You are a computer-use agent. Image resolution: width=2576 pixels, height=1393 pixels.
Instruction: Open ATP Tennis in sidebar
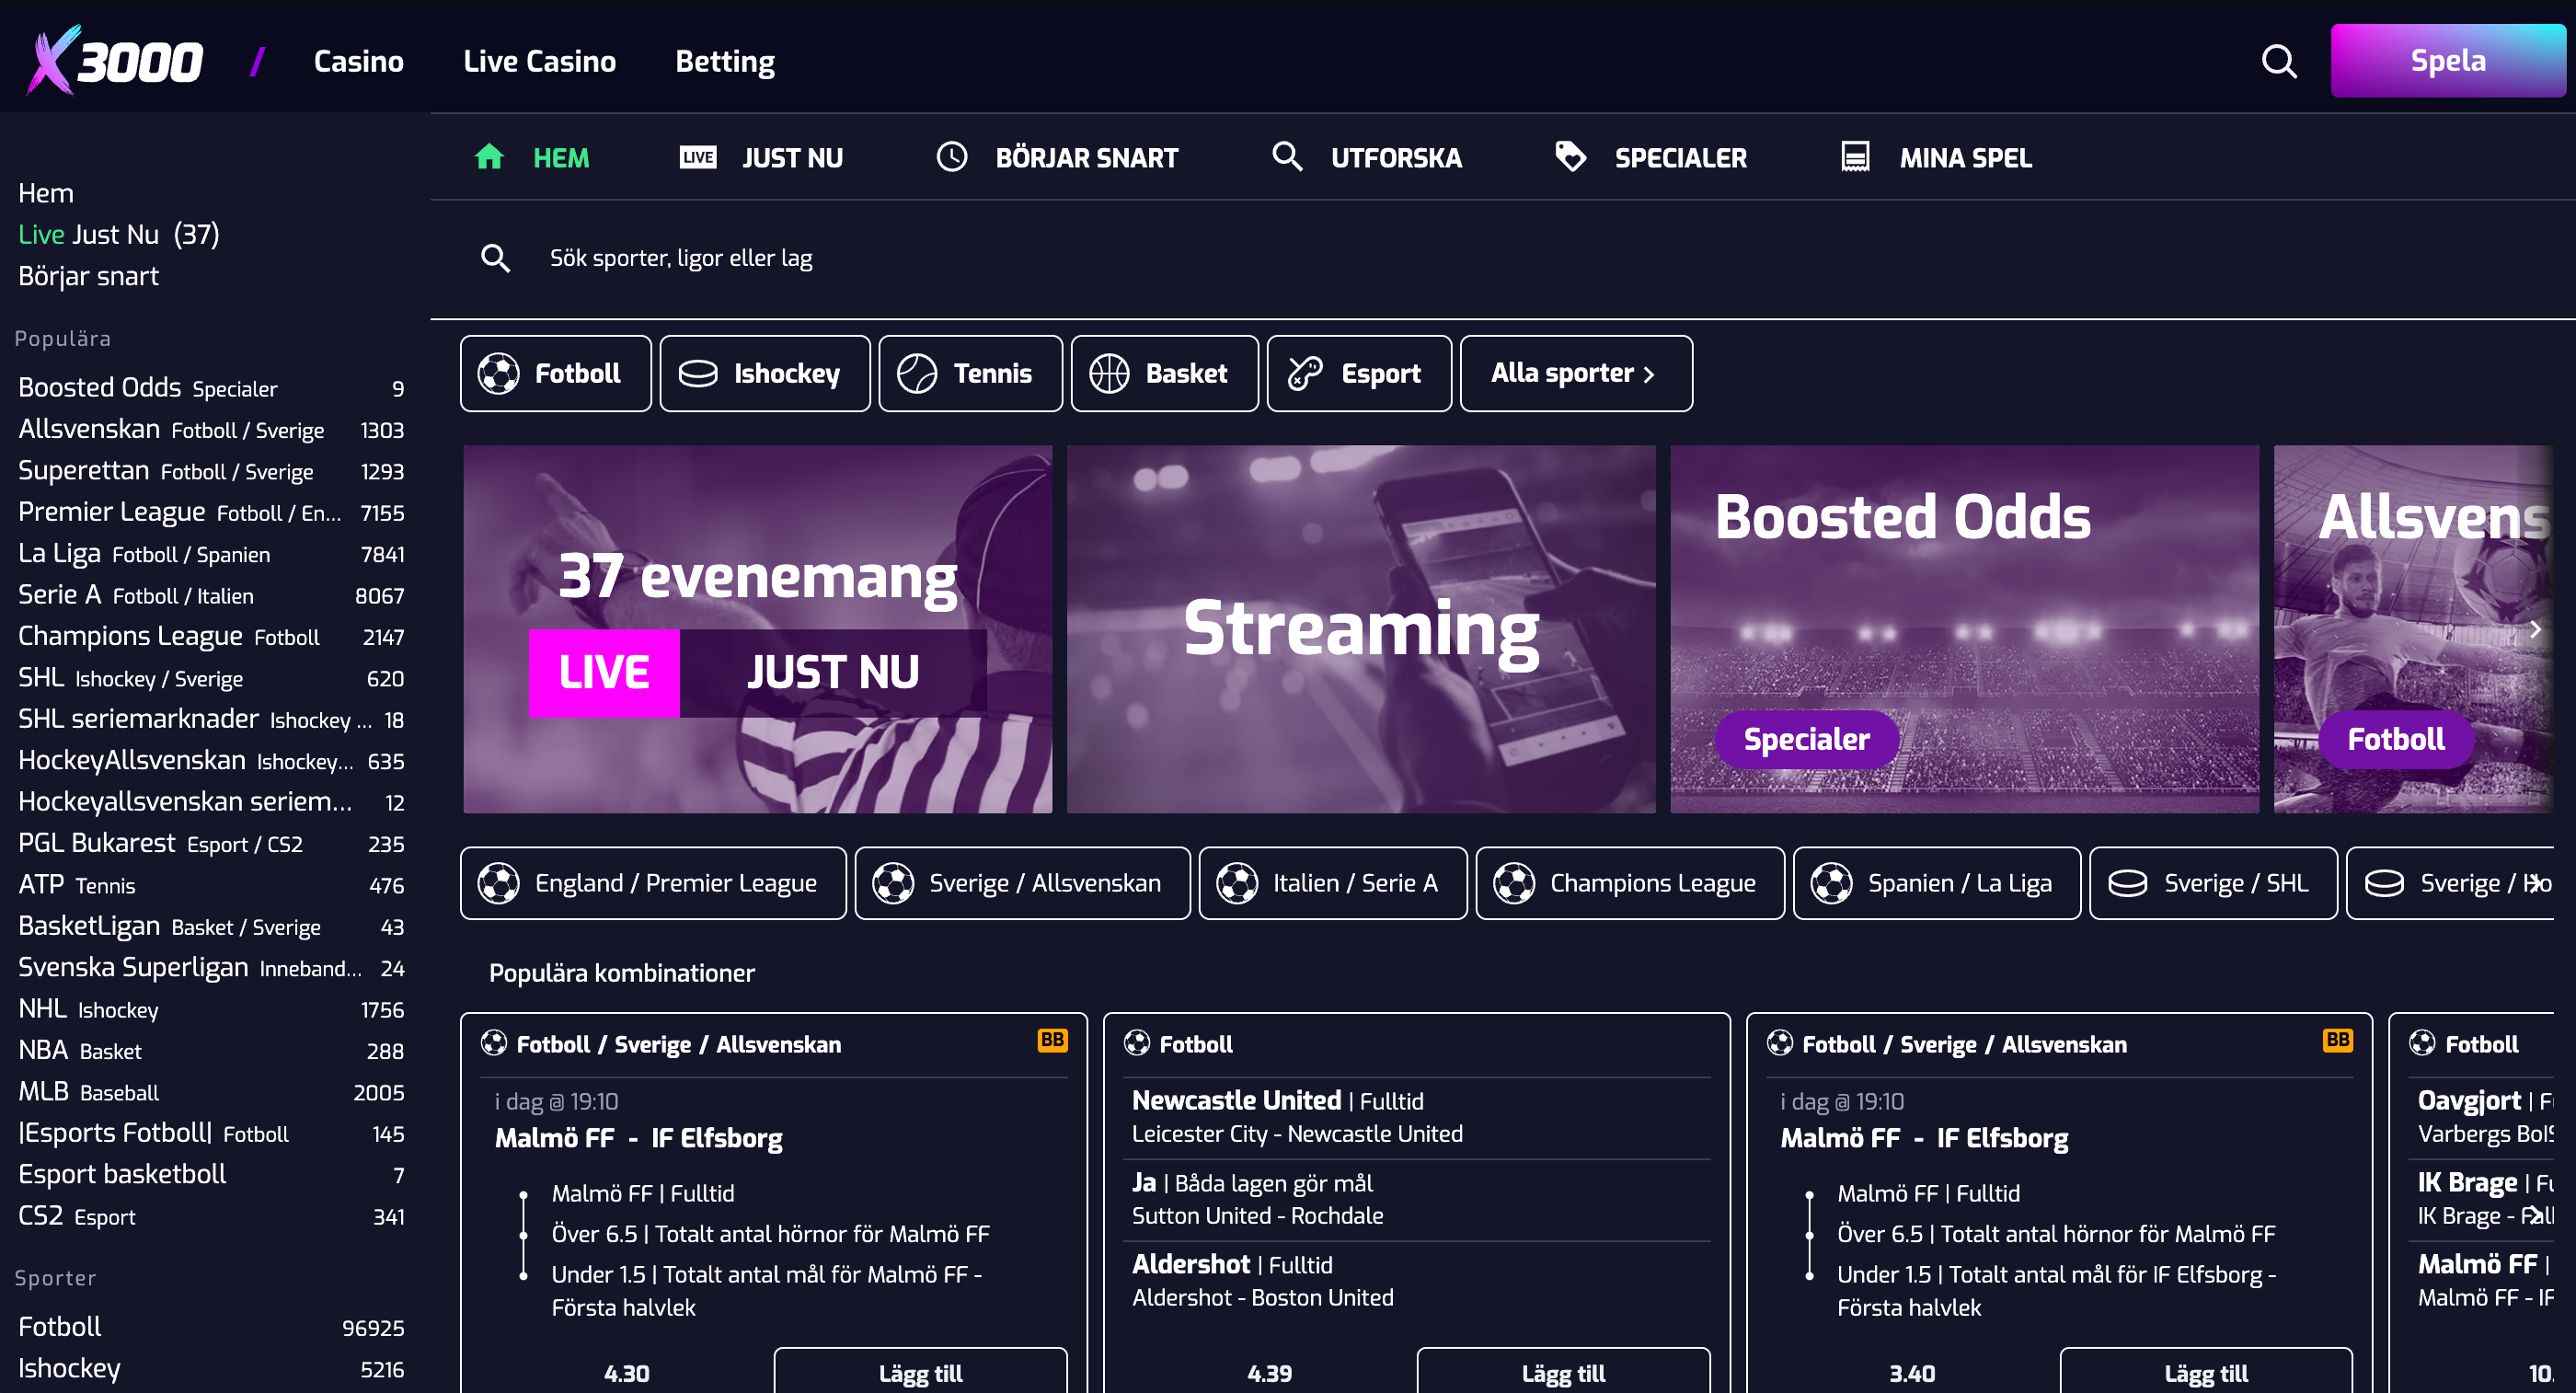click(211, 885)
